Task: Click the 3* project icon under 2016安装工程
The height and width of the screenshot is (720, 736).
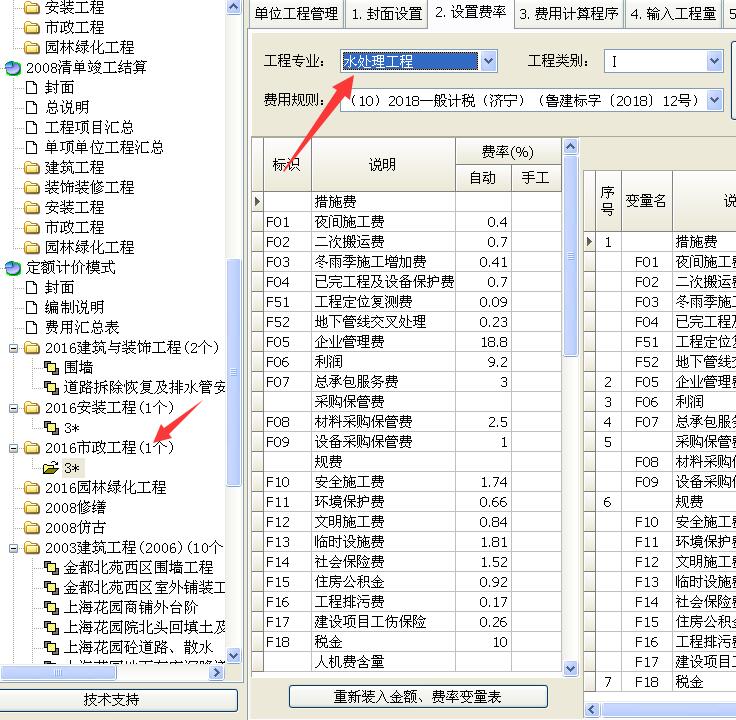Action: pyautogui.click(x=51, y=428)
